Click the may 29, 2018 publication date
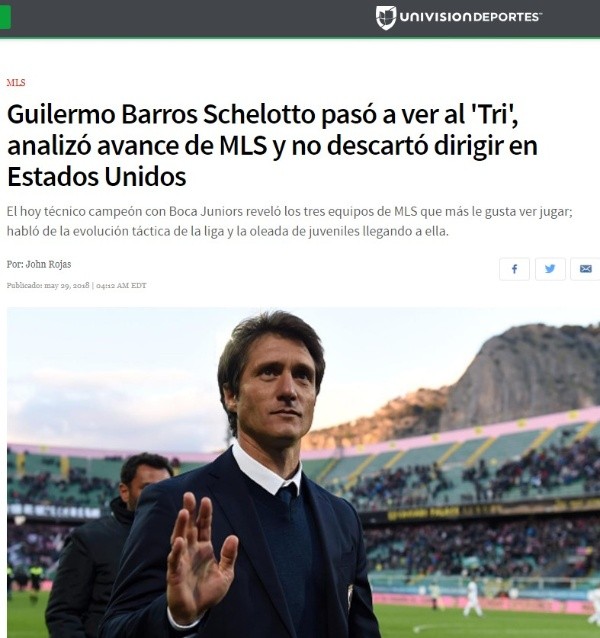 click(67, 285)
